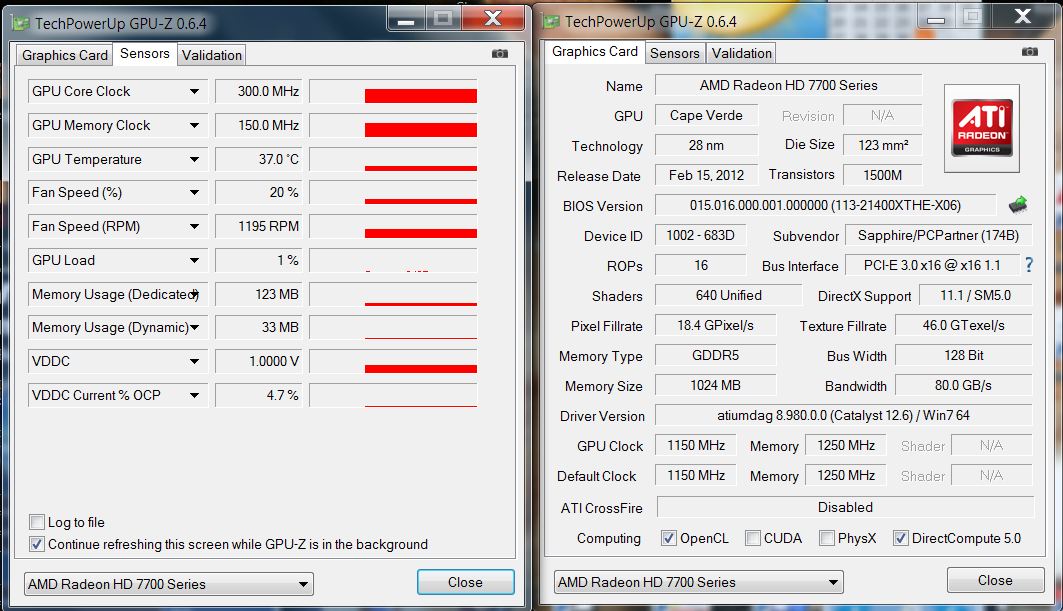
Task: Click the Bus Interface value PCI-E 3.0 x16
Action: pos(932,265)
